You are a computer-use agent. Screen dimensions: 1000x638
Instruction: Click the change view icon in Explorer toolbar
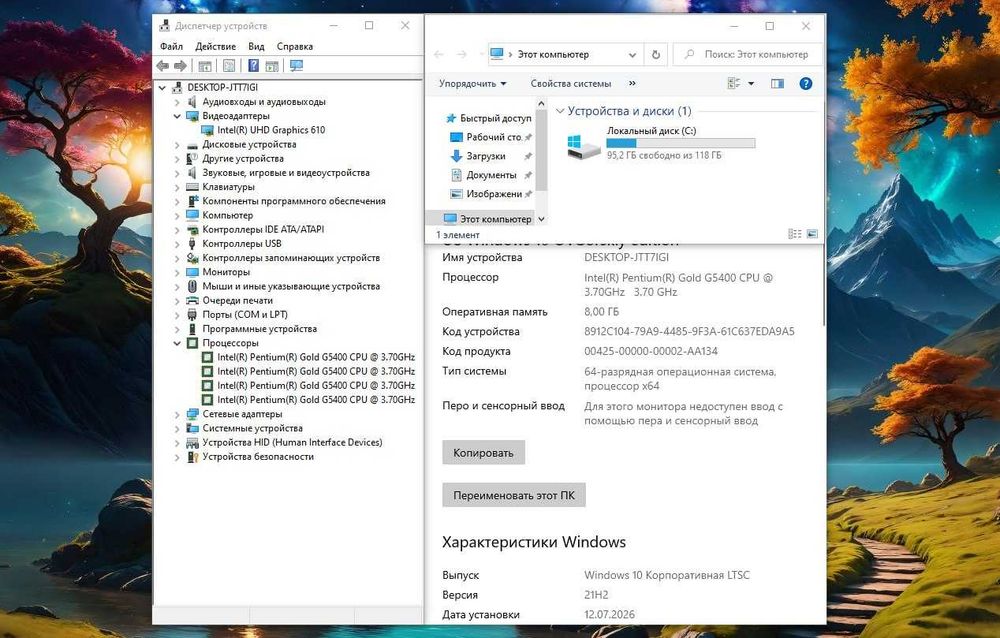[734, 84]
